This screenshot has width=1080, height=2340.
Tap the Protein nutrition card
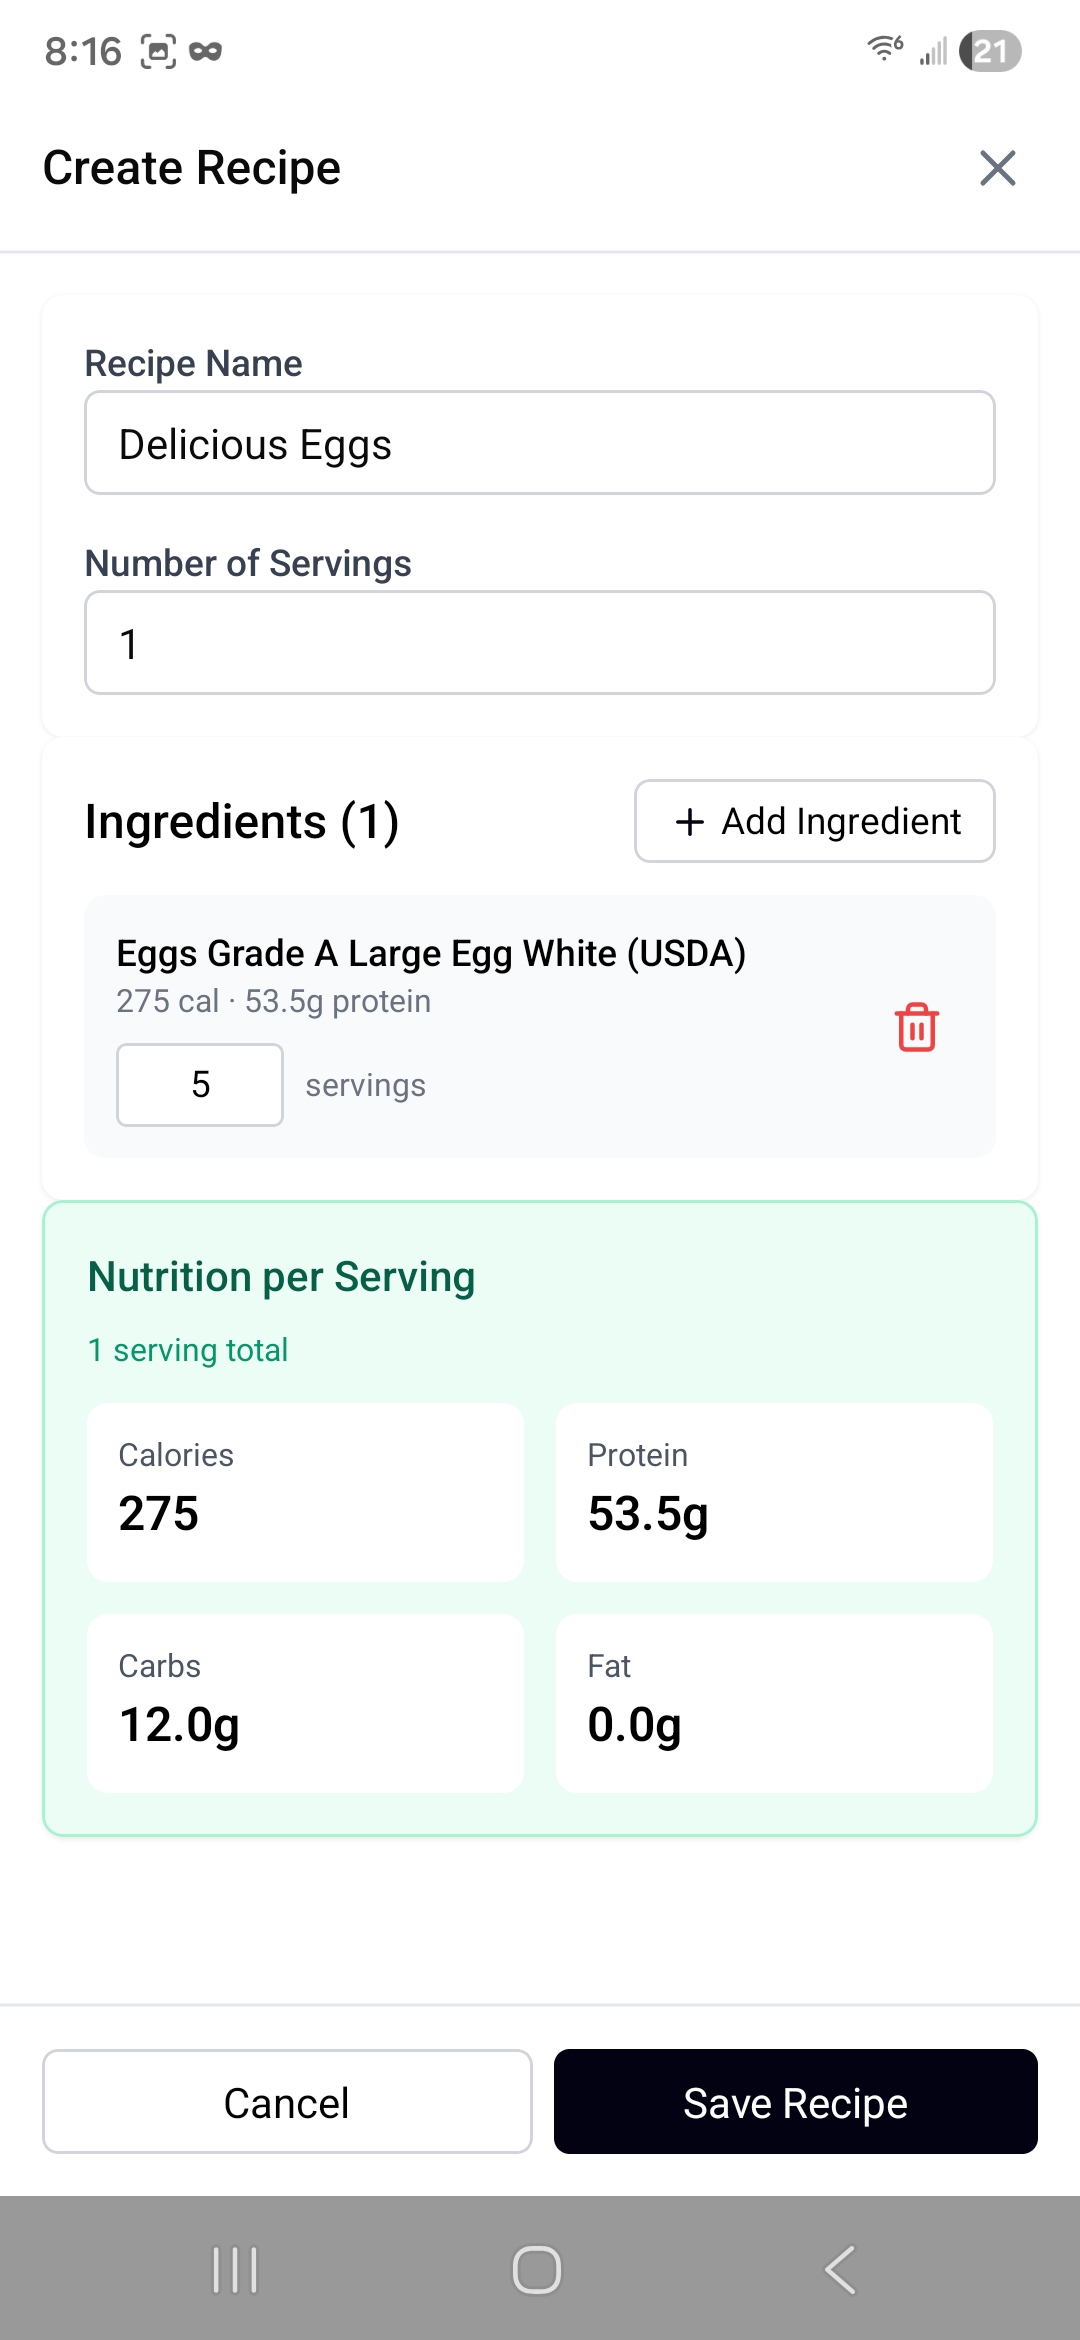774,1492
